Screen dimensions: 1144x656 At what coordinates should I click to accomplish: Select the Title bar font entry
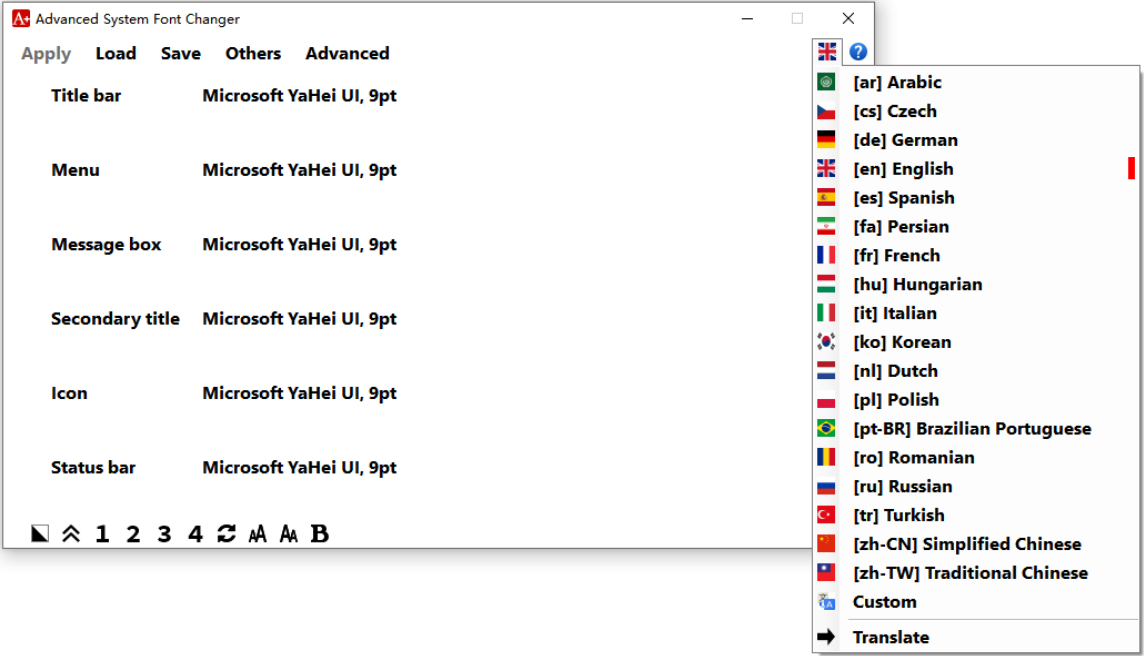tap(85, 95)
